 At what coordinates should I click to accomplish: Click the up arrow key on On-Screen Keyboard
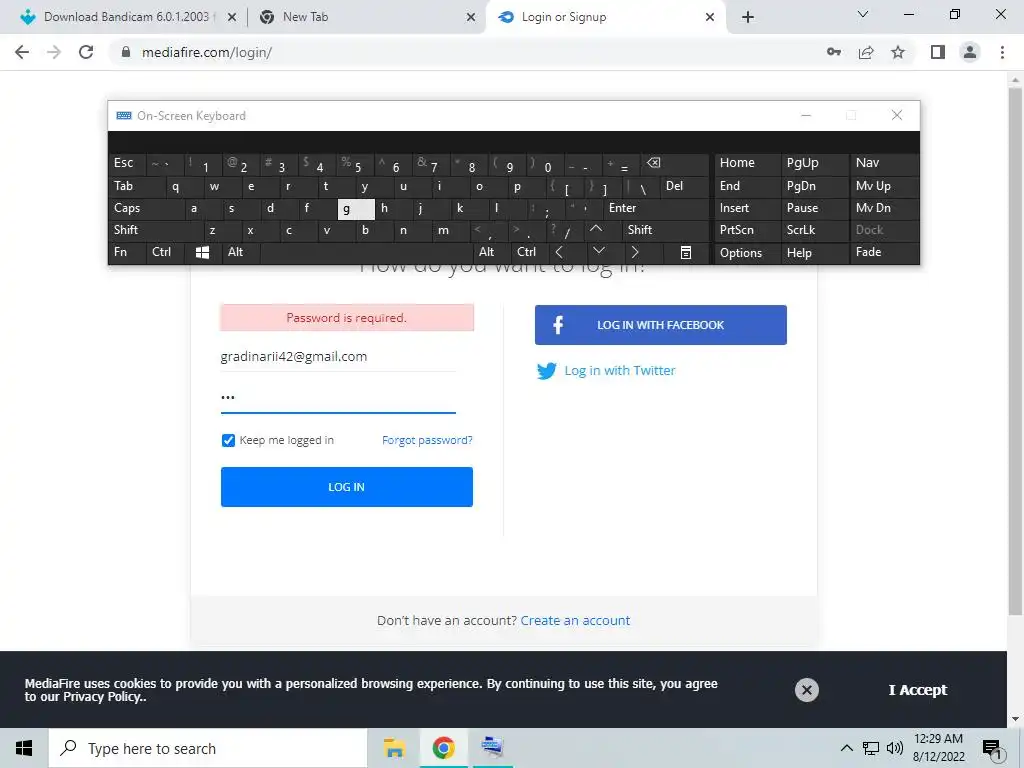[x=596, y=230]
